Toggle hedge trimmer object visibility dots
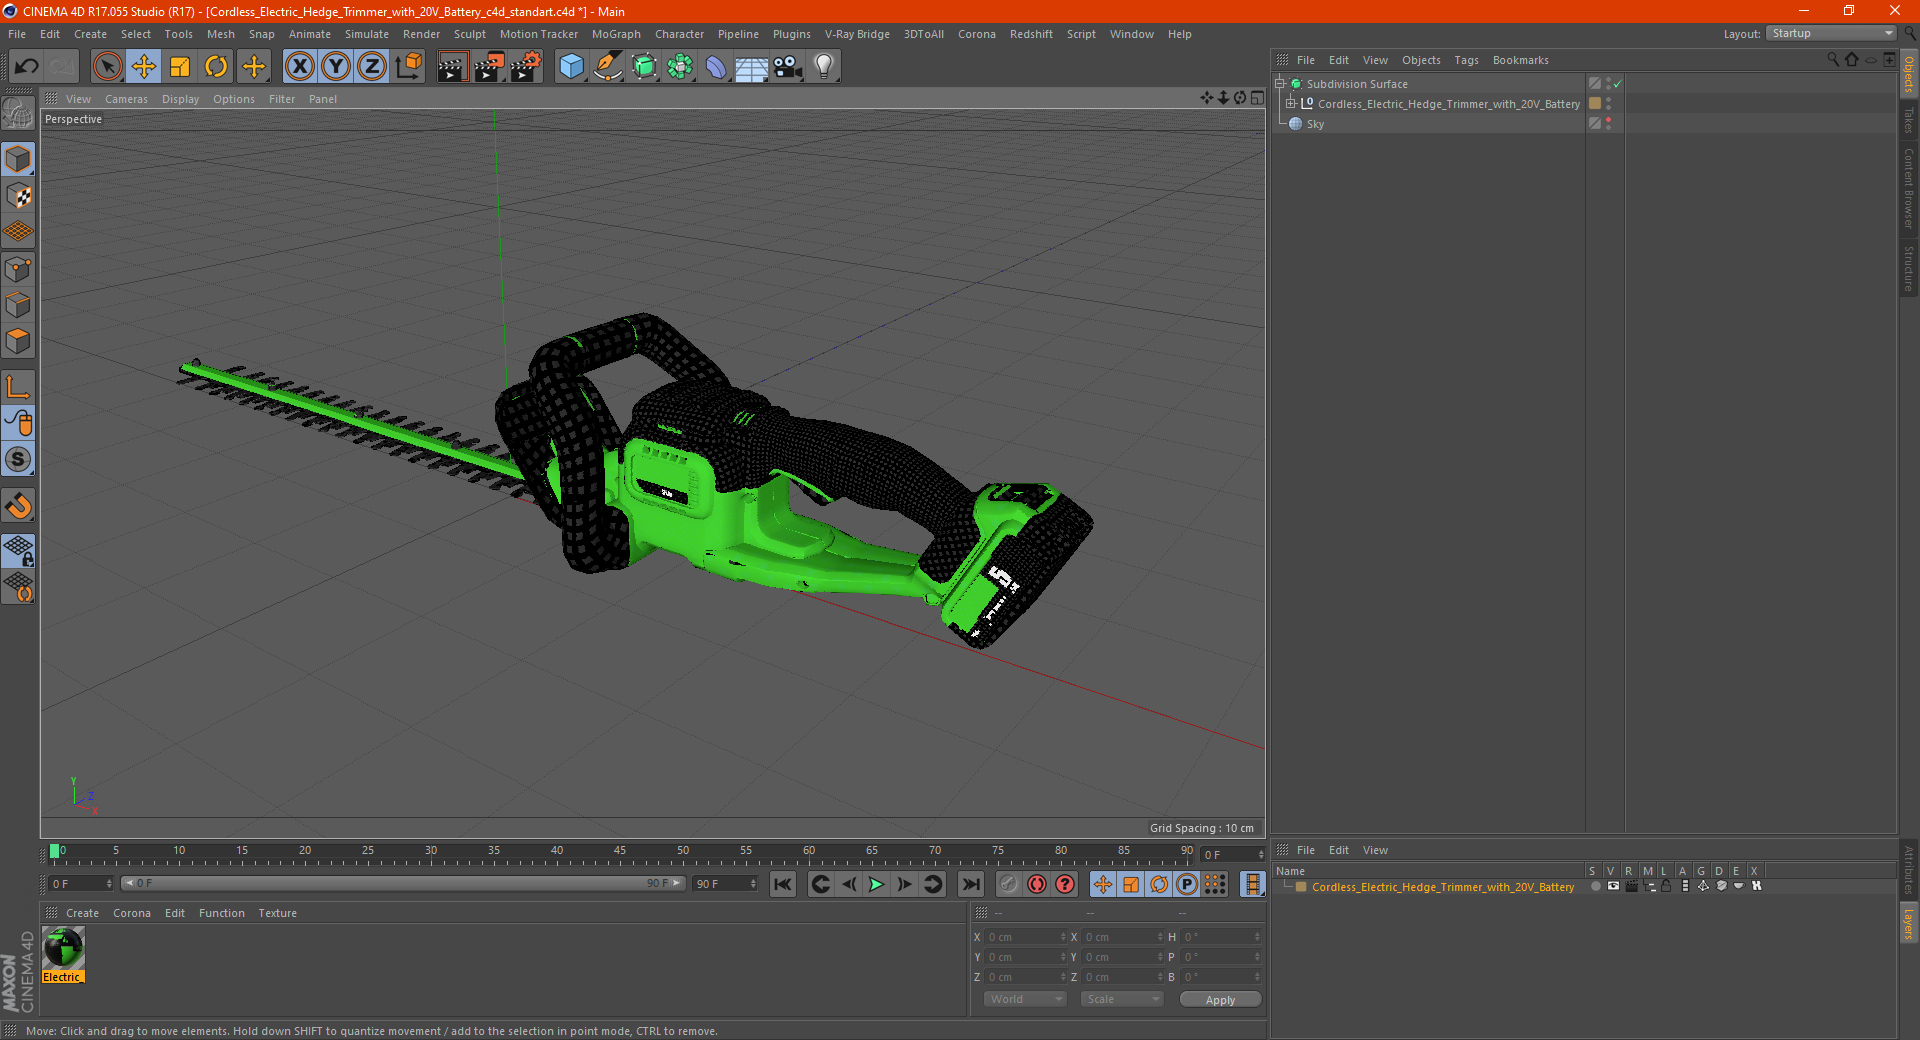Image resolution: width=1920 pixels, height=1040 pixels. click(x=1608, y=104)
